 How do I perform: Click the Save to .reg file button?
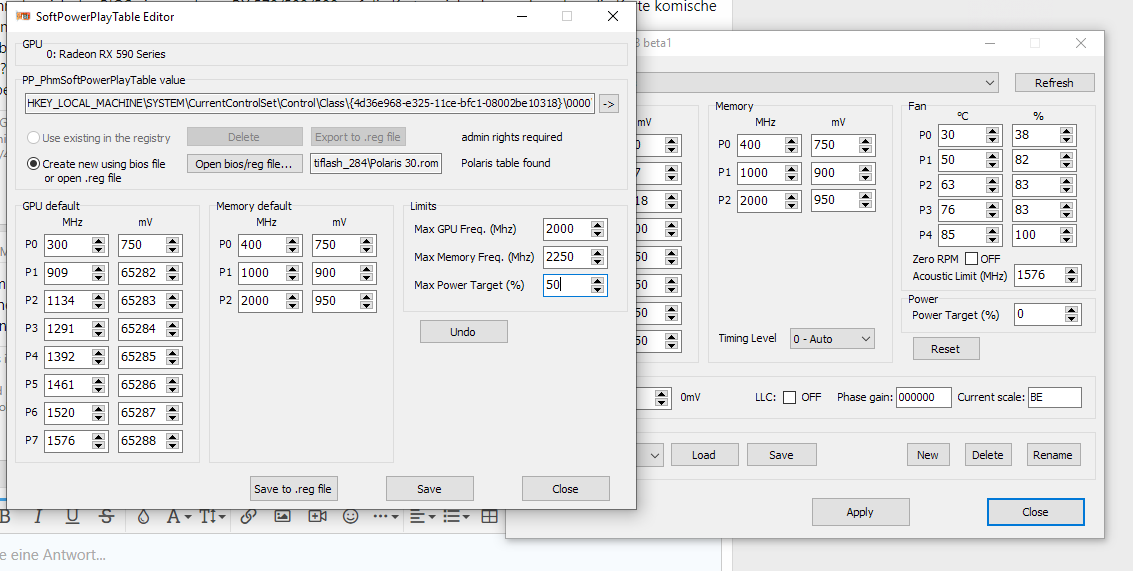click(x=293, y=489)
